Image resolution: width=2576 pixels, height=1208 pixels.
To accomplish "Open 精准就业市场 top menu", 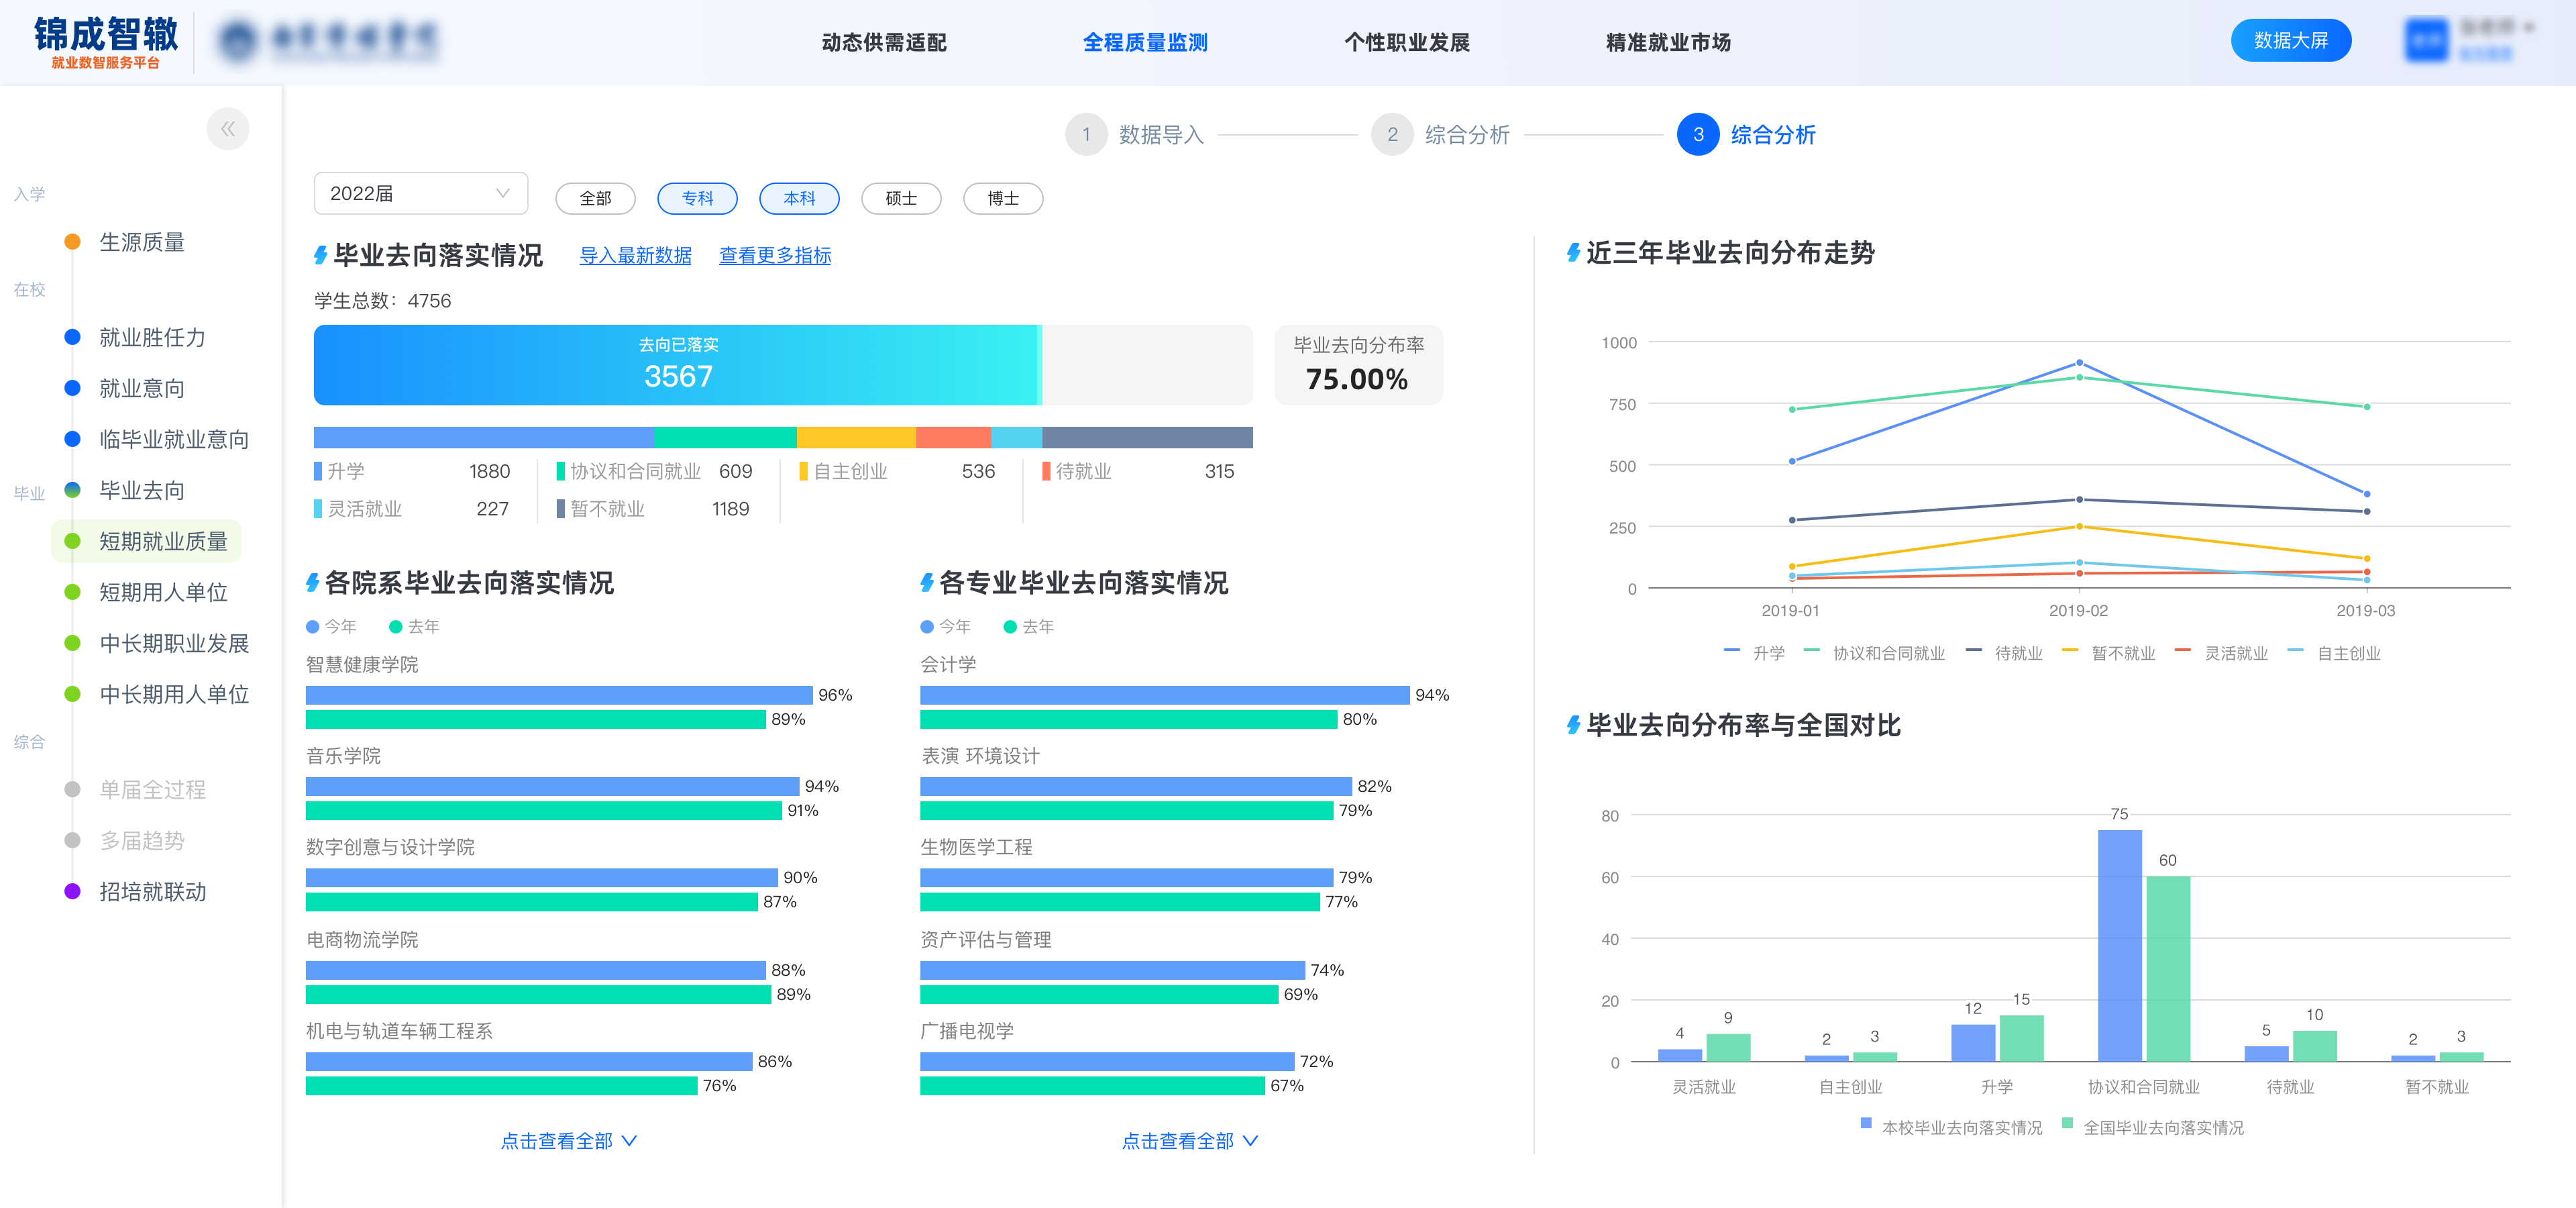I will tap(1667, 43).
